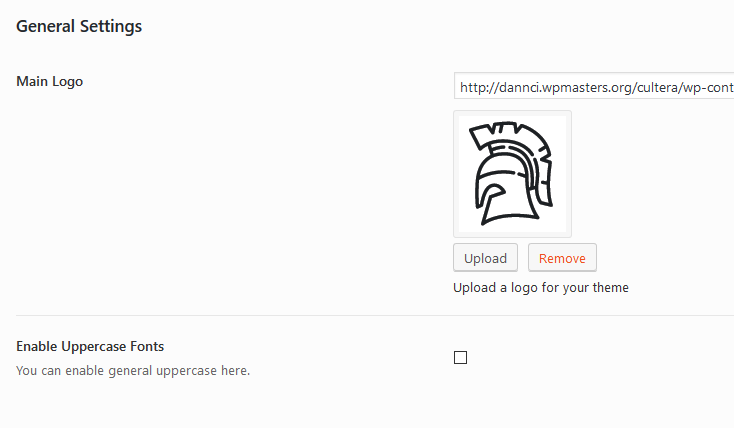Viewport: 734px width, 428px height.
Task: Click the Main Logo label
Action: [50, 81]
